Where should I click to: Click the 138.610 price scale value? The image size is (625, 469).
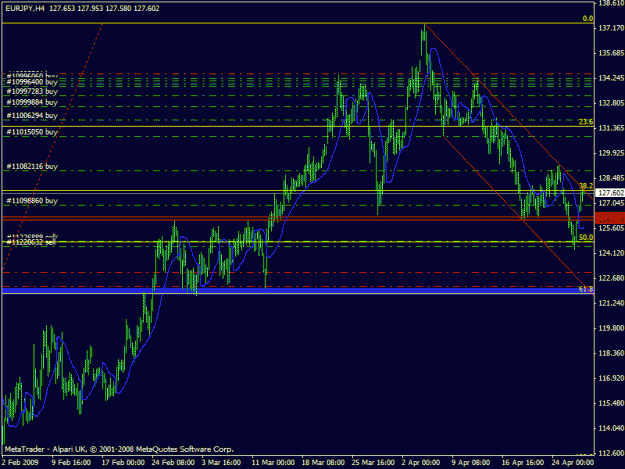tap(611, 3)
